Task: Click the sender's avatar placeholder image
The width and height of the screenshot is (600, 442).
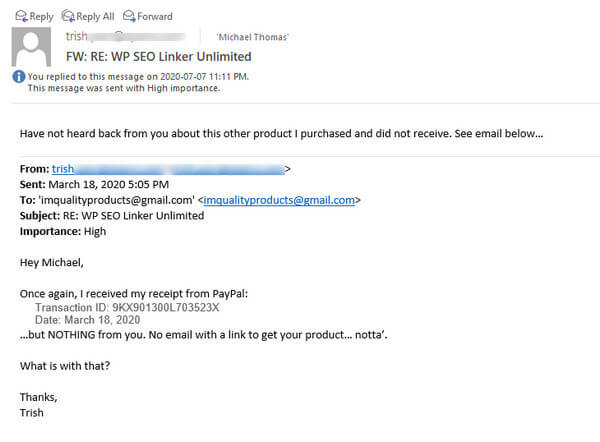Action: [31, 47]
